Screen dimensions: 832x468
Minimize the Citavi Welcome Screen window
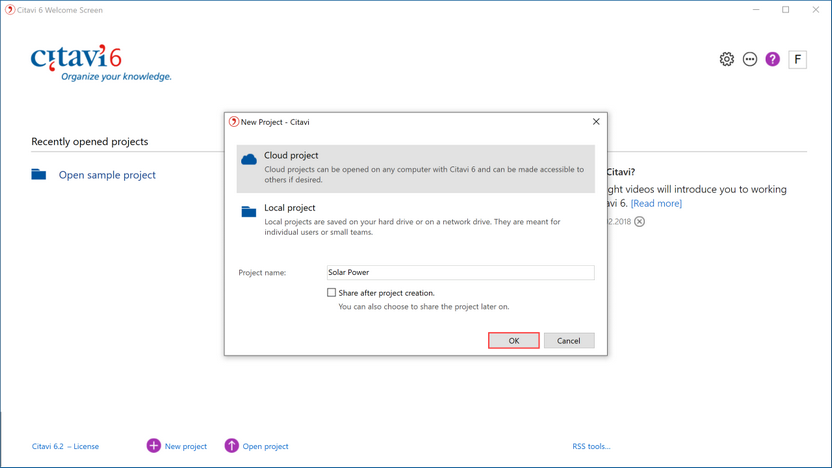point(756,10)
